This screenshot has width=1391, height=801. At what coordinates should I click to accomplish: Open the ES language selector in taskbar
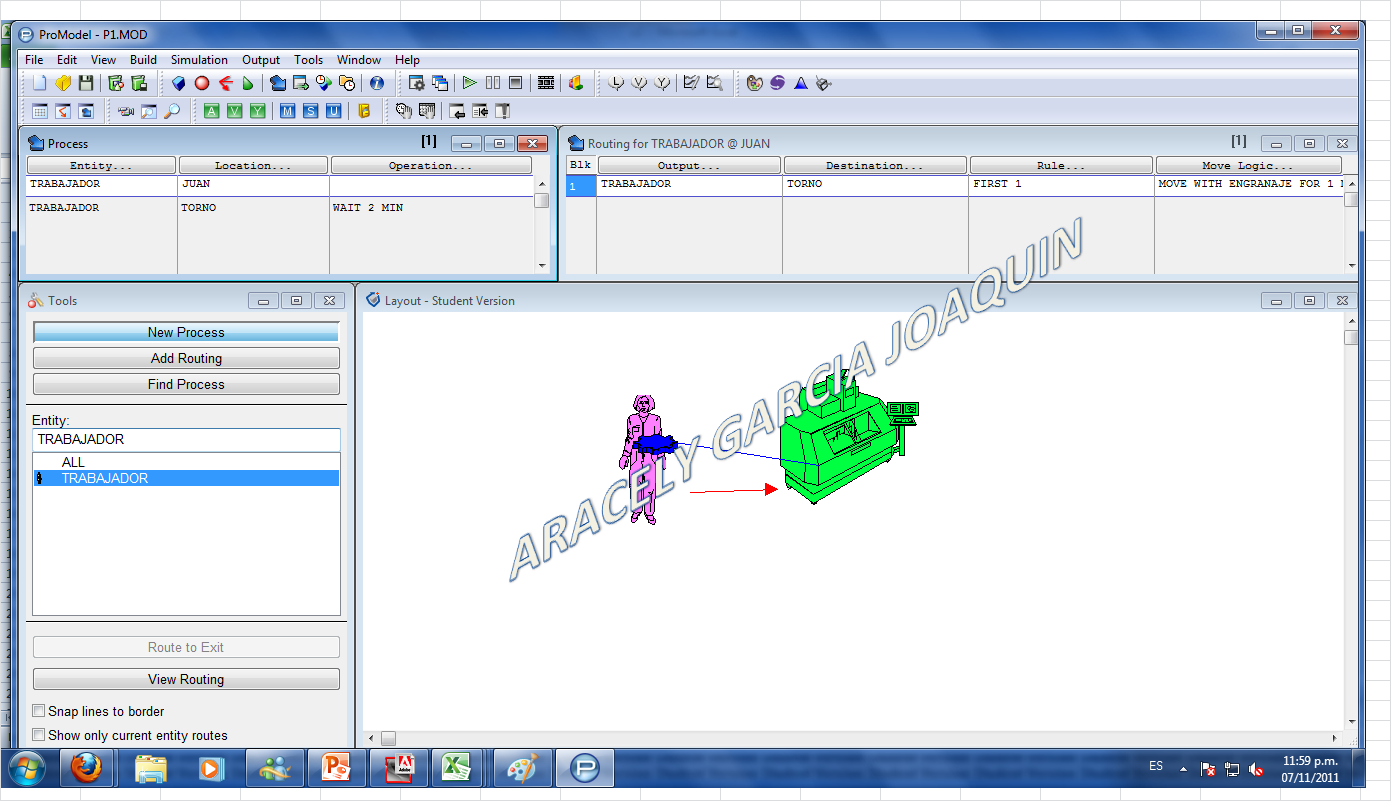(1156, 766)
